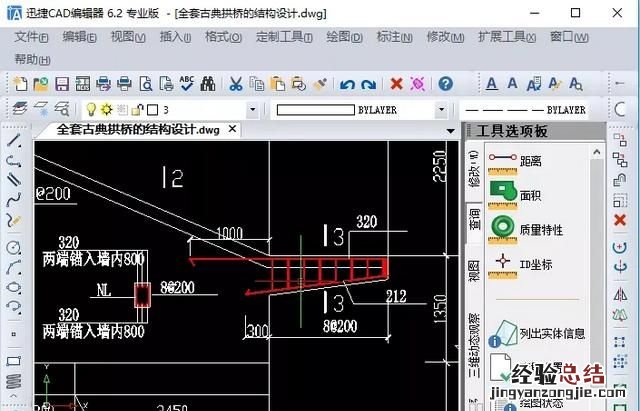Toggle layer on/off light bulb icon

[x=91, y=109]
